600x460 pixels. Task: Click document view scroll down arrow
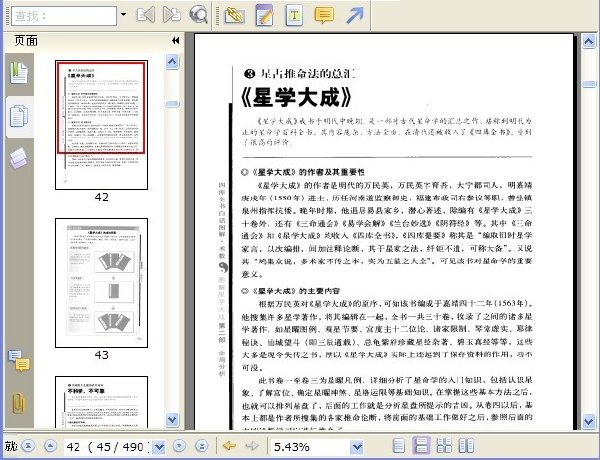click(x=589, y=422)
